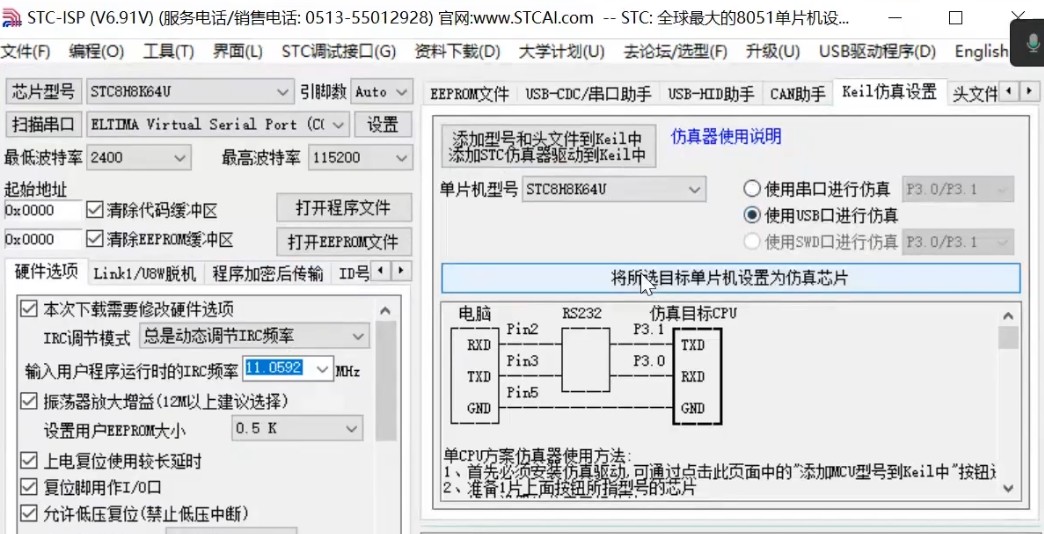Click 扫描串口 button
Image resolution: width=1044 pixels, height=534 pixels.
[x=43, y=125]
